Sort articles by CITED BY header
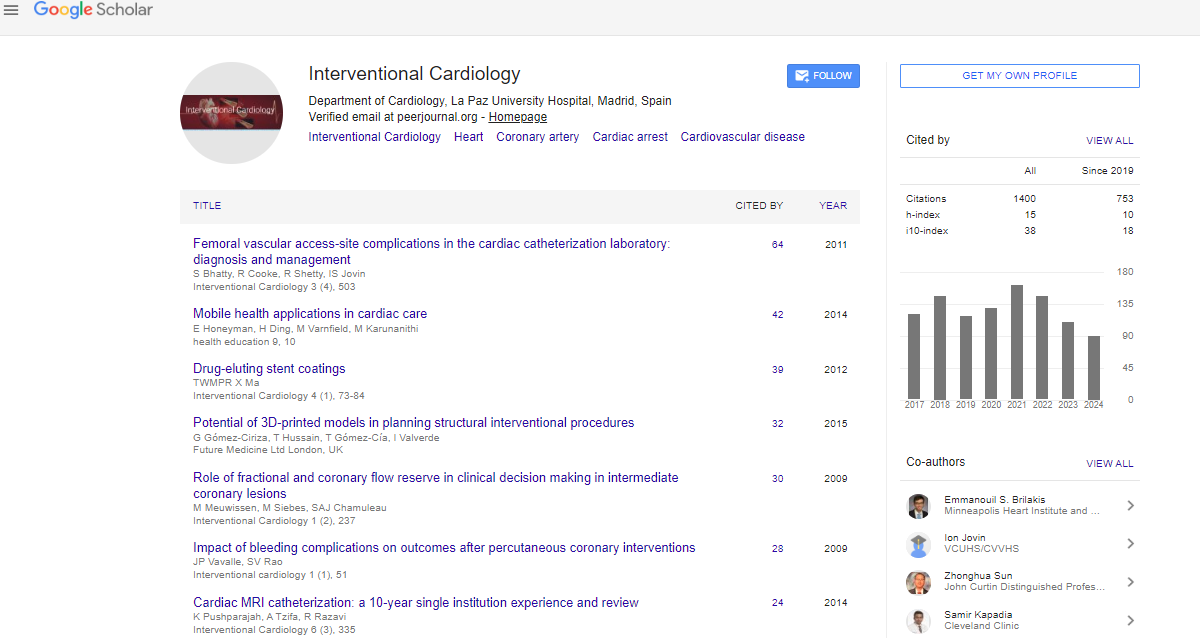 pos(759,206)
